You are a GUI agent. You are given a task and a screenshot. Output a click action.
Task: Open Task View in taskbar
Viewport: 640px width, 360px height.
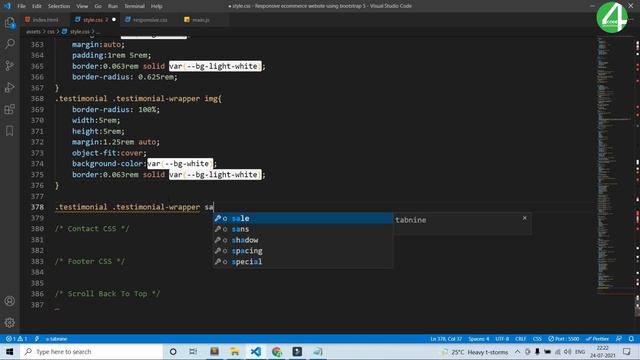[193, 351]
